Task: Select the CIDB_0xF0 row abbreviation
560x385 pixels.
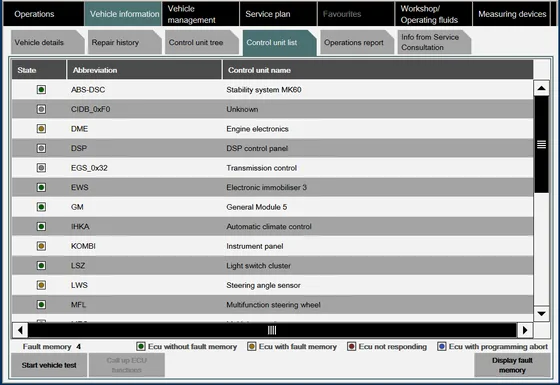Action: [x=90, y=109]
